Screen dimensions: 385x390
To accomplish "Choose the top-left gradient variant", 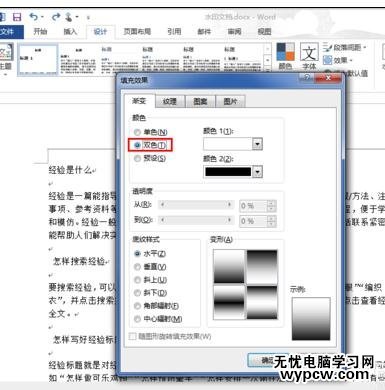I will point(229,266).
